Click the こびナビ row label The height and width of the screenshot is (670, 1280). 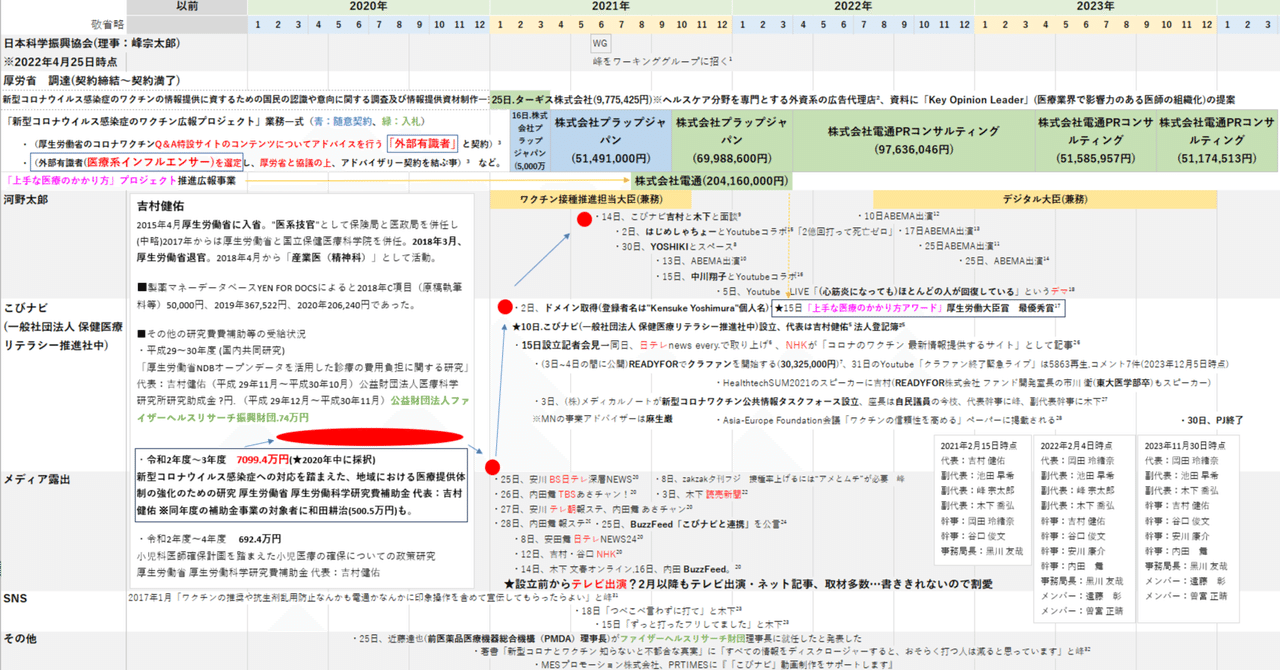[27, 307]
